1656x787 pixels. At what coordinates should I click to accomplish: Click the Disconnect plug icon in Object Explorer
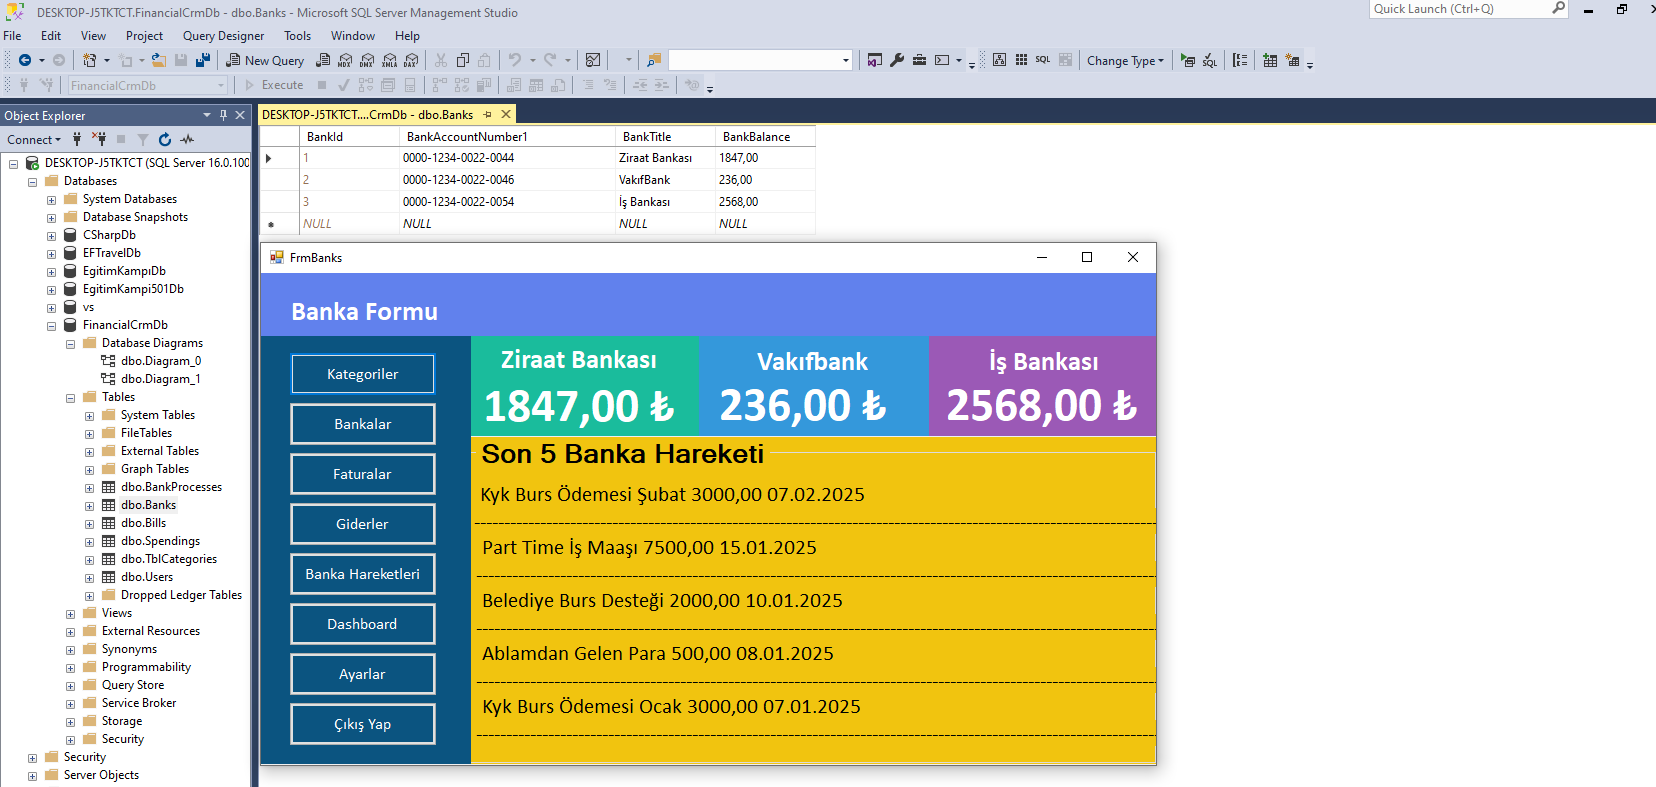point(99,139)
